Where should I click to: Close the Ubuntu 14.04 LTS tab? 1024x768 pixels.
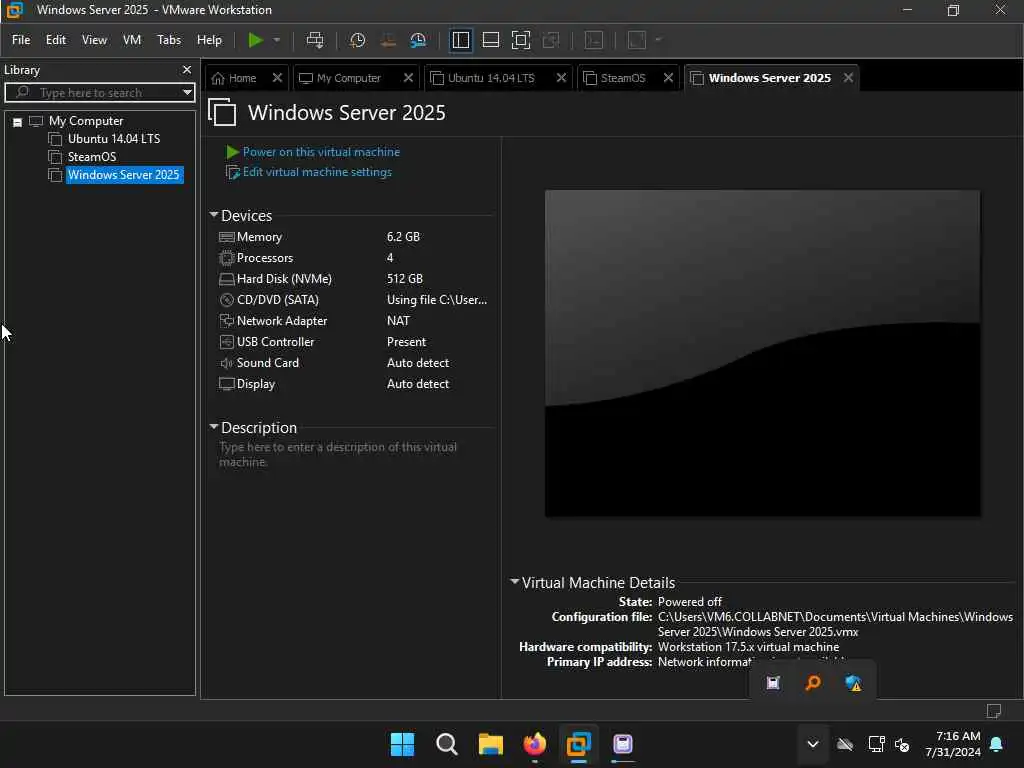561,78
